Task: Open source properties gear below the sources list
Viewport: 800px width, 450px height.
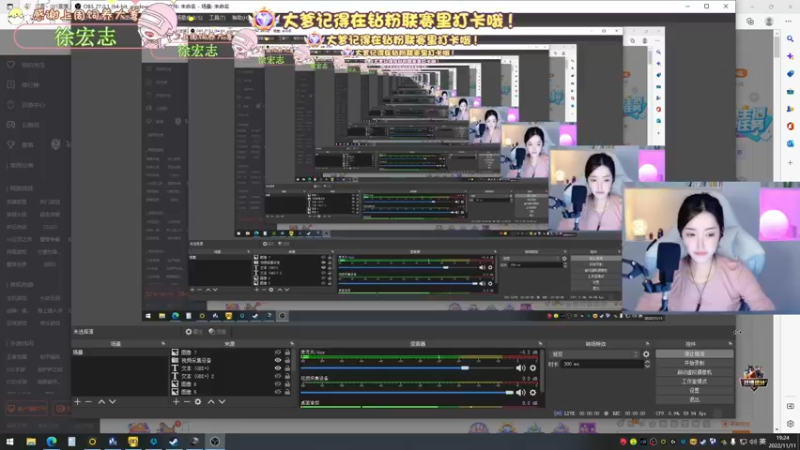Action: pyautogui.click(x=198, y=402)
